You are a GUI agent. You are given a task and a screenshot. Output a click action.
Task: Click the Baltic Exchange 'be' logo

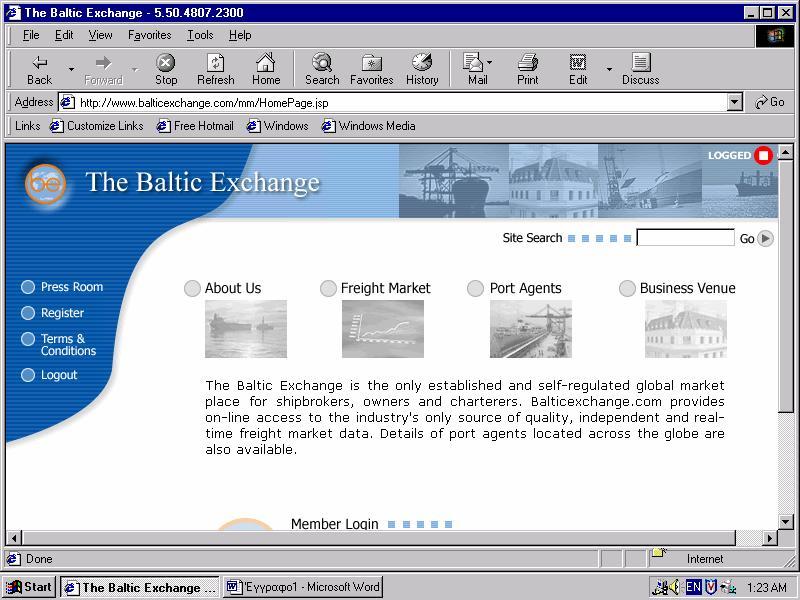pyautogui.click(x=45, y=184)
